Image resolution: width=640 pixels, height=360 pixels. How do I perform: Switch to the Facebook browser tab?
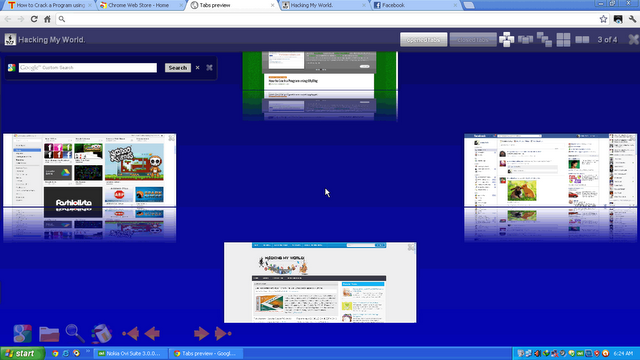pyautogui.click(x=416, y=5)
